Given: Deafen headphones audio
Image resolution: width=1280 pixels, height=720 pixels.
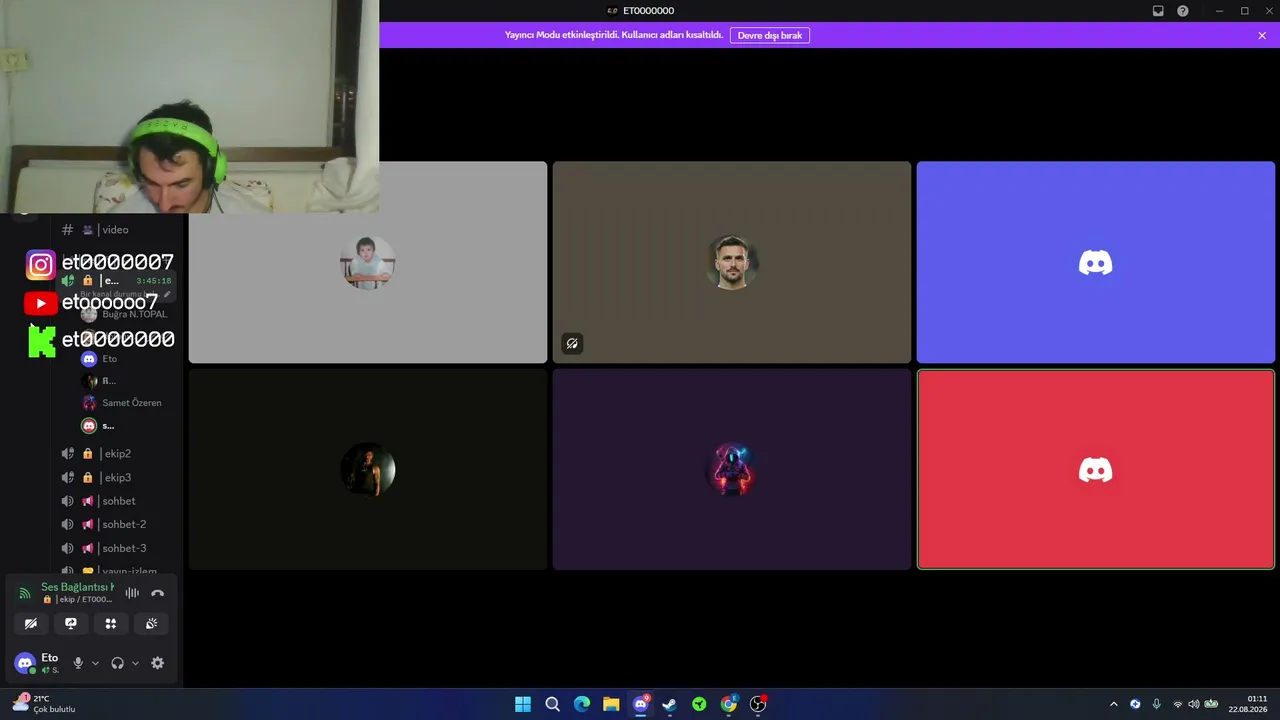Looking at the screenshot, I should coord(117,663).
